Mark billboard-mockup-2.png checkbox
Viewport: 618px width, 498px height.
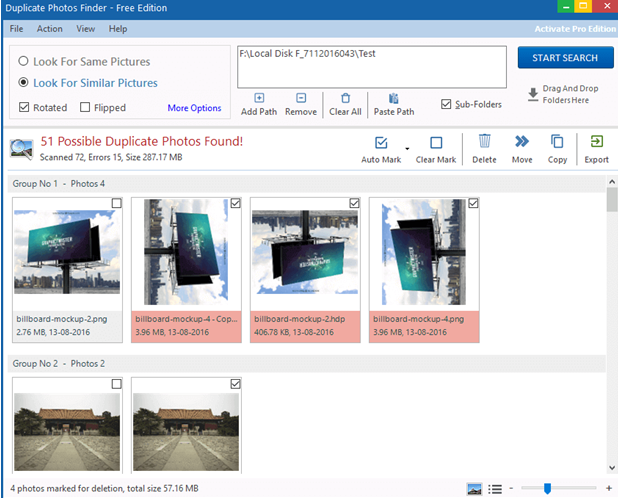click(117, 203)
